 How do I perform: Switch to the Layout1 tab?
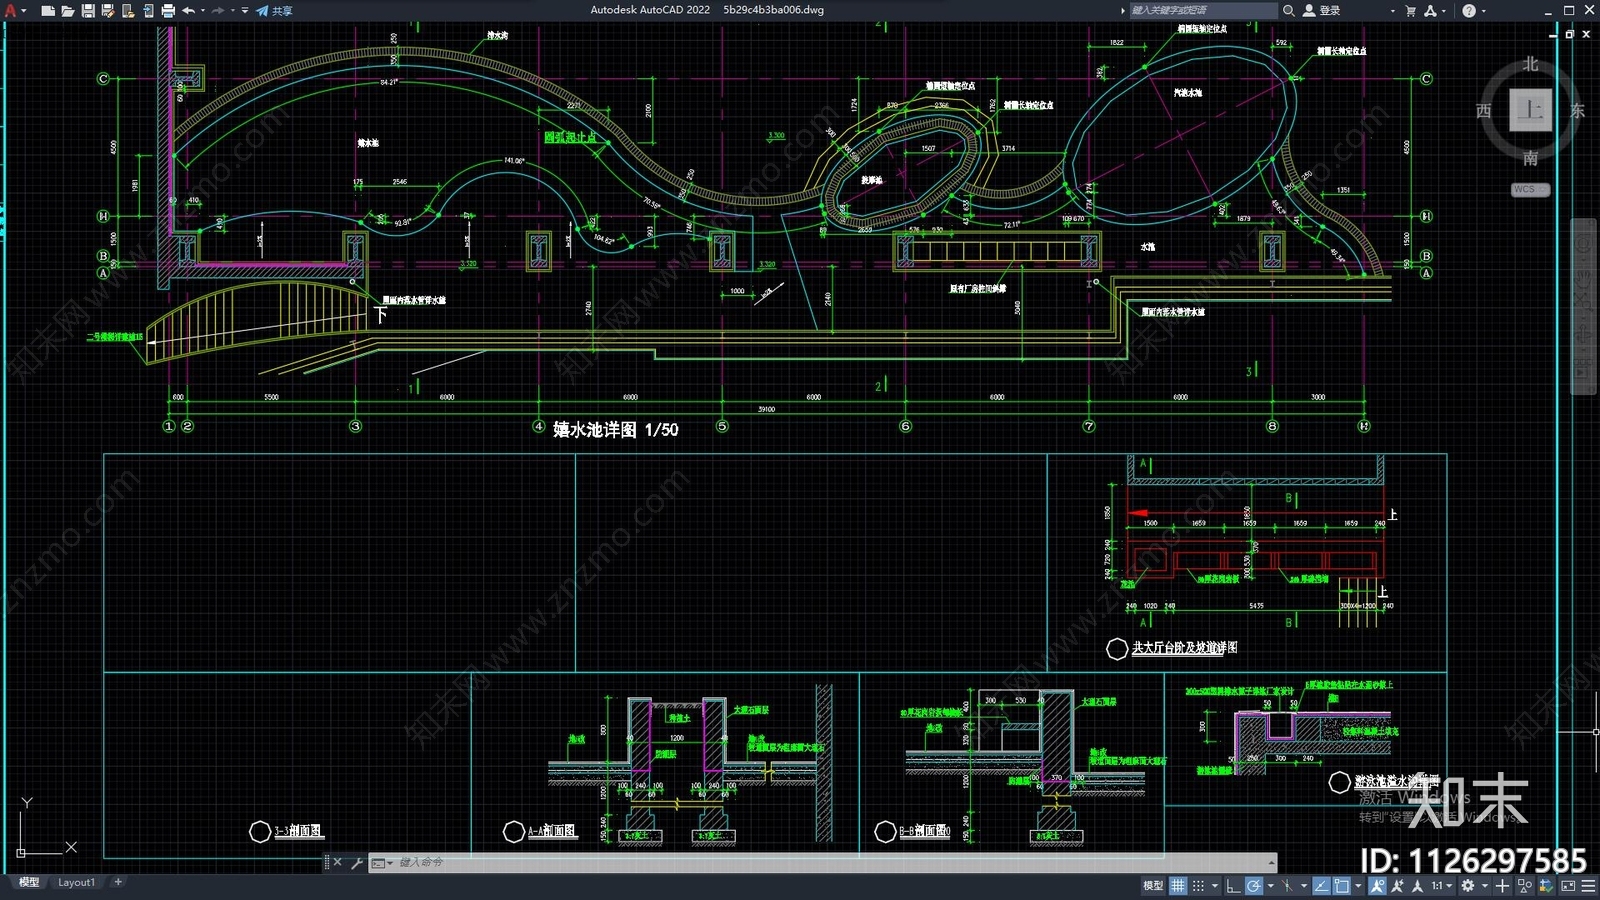(76, 882)
